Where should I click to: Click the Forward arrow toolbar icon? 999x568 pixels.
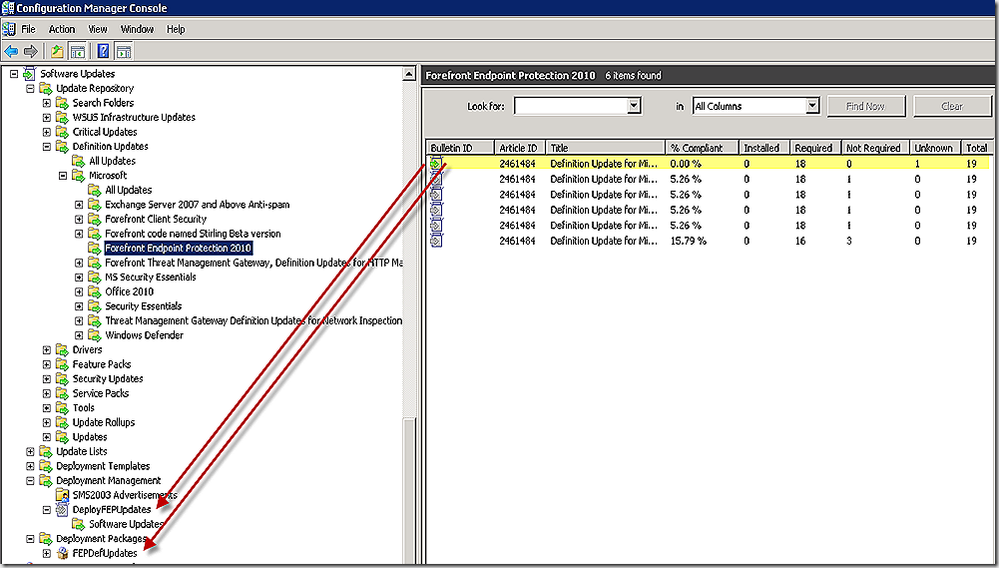[x=31, y=51]
